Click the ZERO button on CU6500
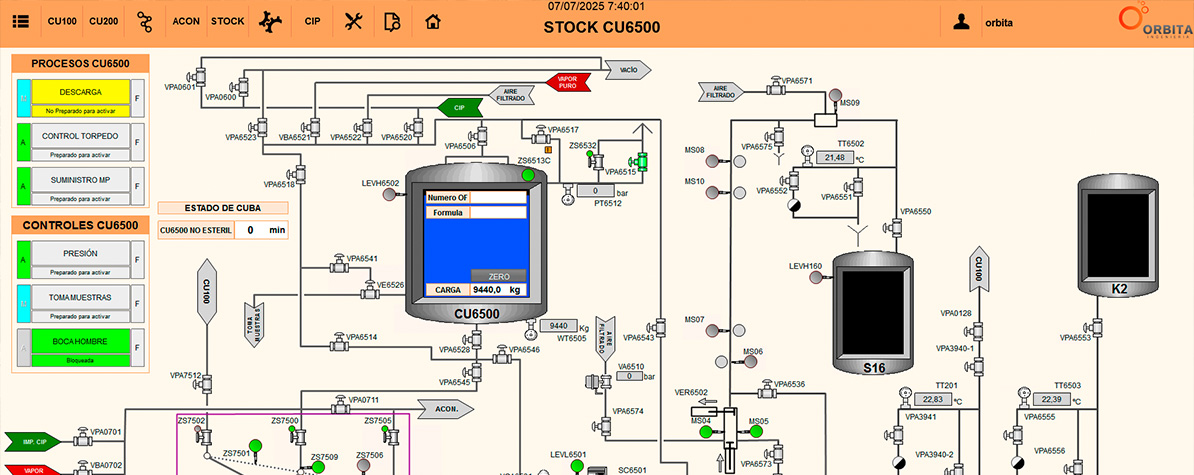Image resolution: width=1194 pixels, height=475 pixels. click(x=498, y=276)
